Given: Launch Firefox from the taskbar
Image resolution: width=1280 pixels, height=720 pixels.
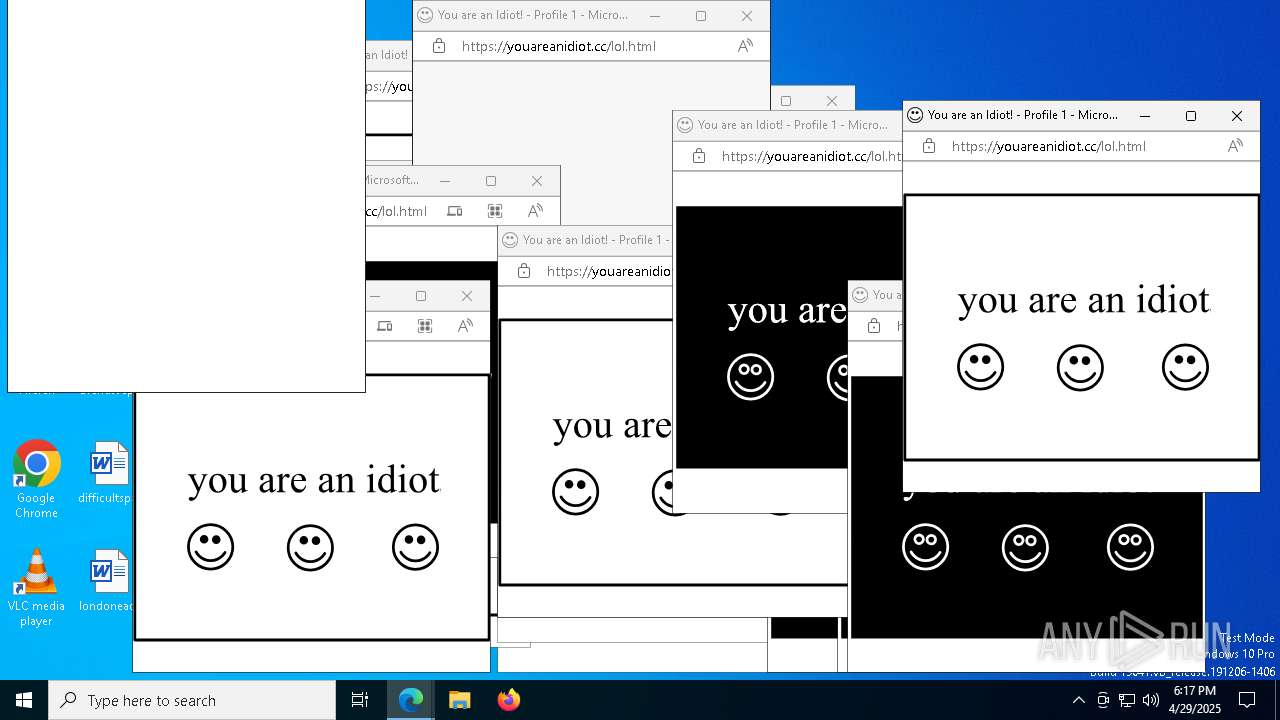Looking at the screenshot, I should pos(508,700).
